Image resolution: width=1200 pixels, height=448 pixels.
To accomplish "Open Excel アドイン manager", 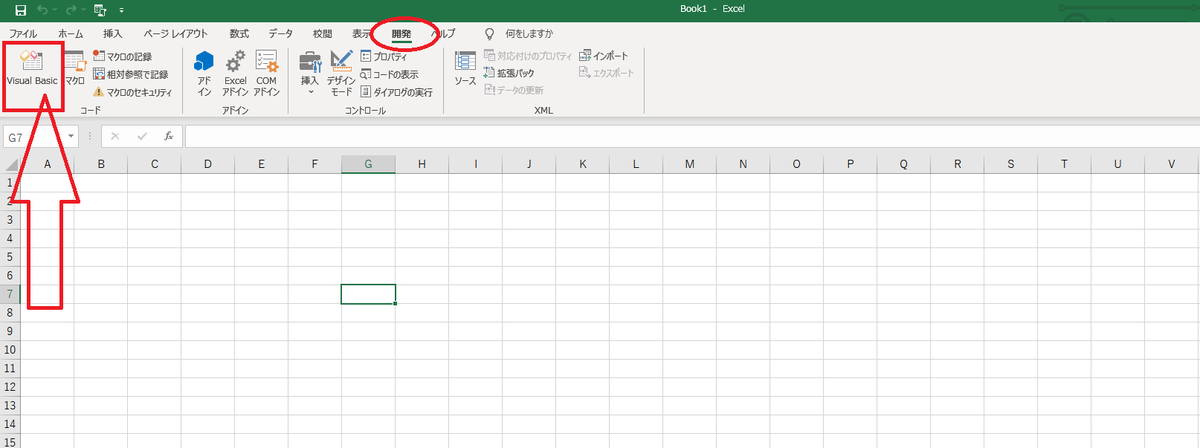I will (235, 72).
